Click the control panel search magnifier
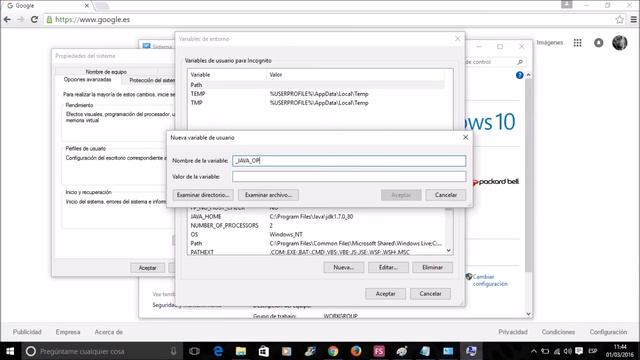The width and height of the screenshot is (640, 360). [520, 62]
